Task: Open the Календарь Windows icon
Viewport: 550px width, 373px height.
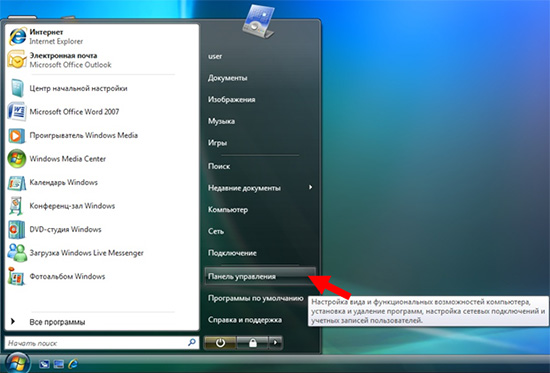Action: tap(16, 182)
